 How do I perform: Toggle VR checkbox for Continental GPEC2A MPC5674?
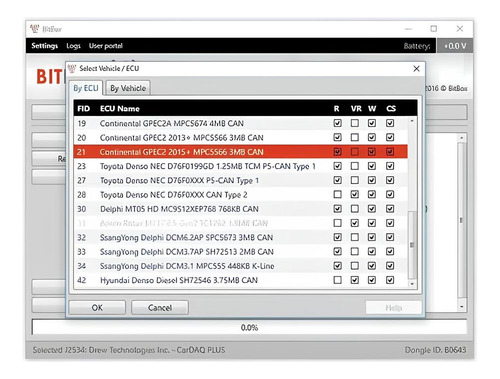(x=355, y=123)
